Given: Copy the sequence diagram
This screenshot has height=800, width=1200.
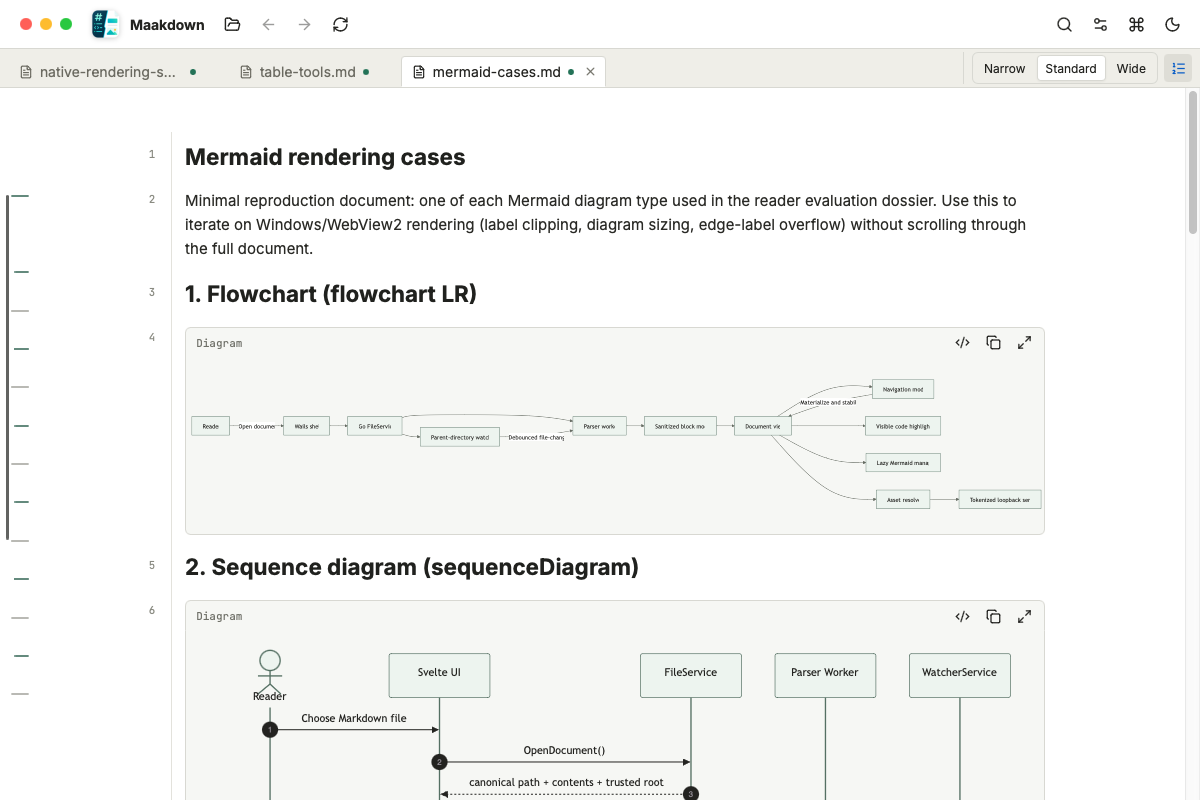Looking at the screenshot, I should point(993,616).
